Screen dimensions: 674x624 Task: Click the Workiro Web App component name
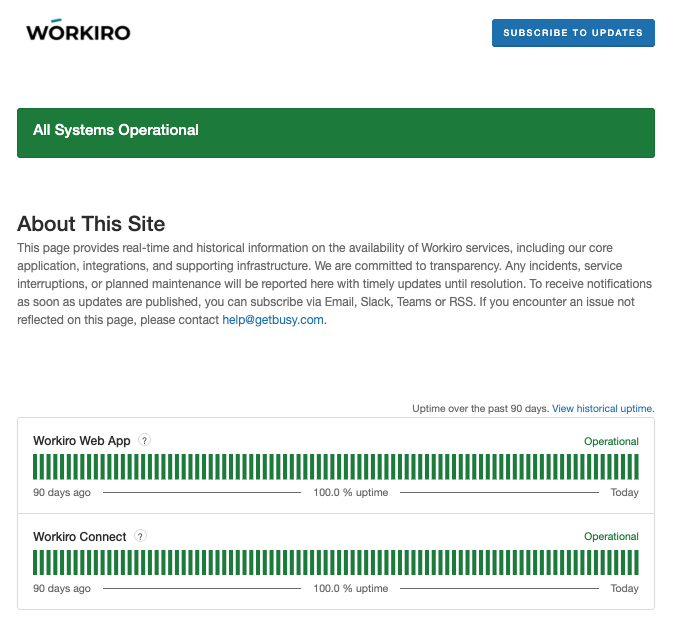point(82,441)
